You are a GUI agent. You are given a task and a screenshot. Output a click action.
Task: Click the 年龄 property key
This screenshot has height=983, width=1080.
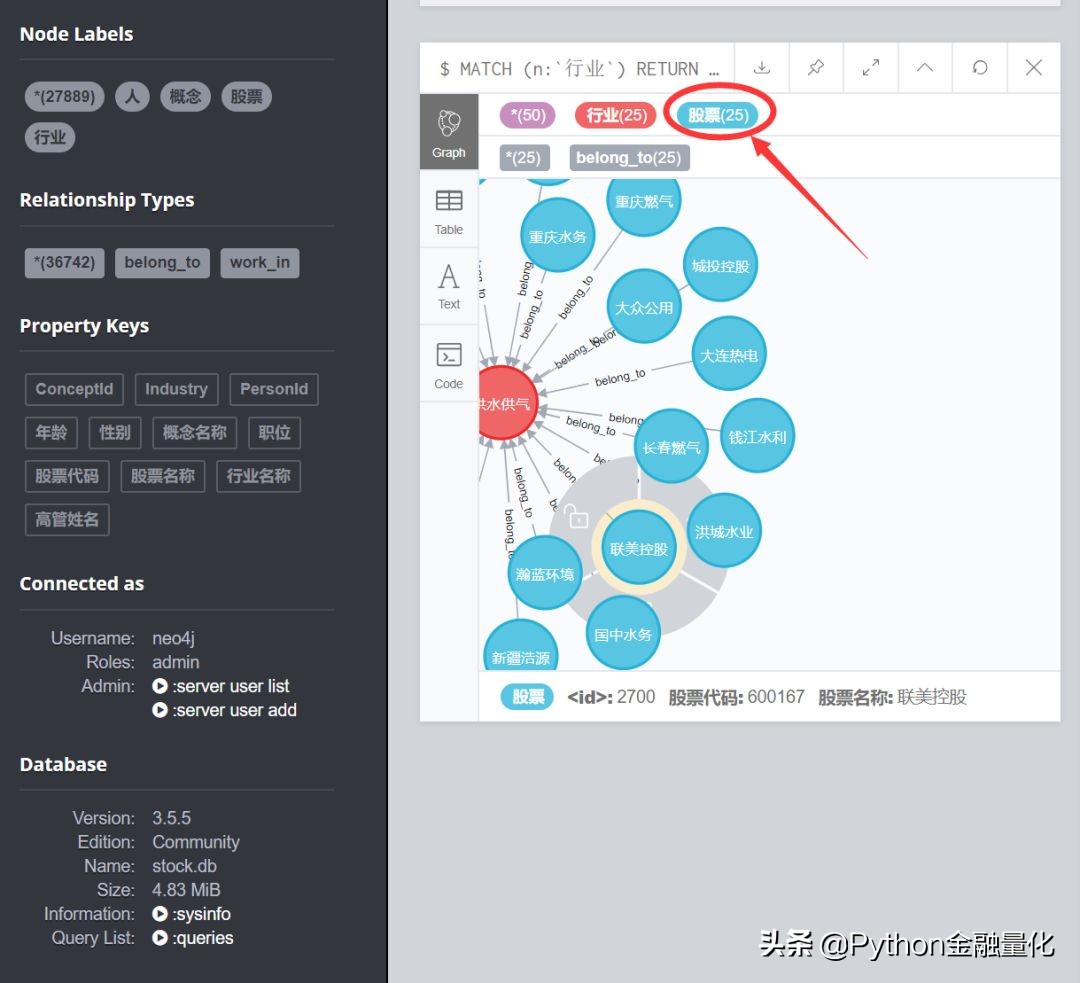coord(52,433)
